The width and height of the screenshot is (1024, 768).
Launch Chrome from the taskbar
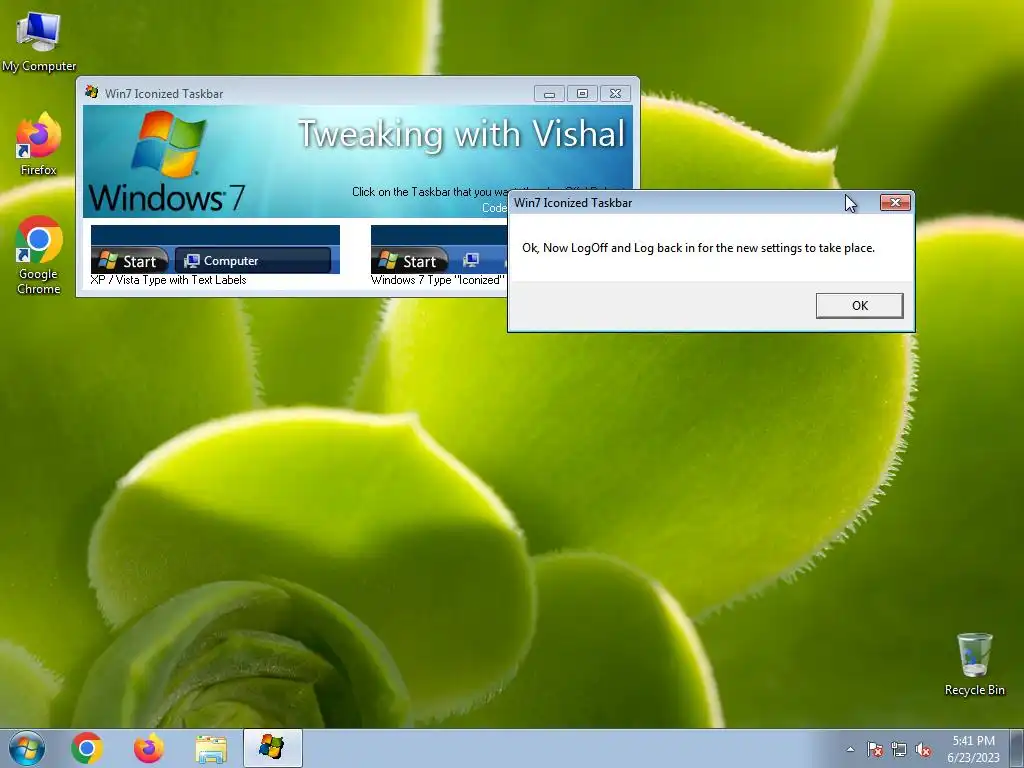tap(87, 748)
